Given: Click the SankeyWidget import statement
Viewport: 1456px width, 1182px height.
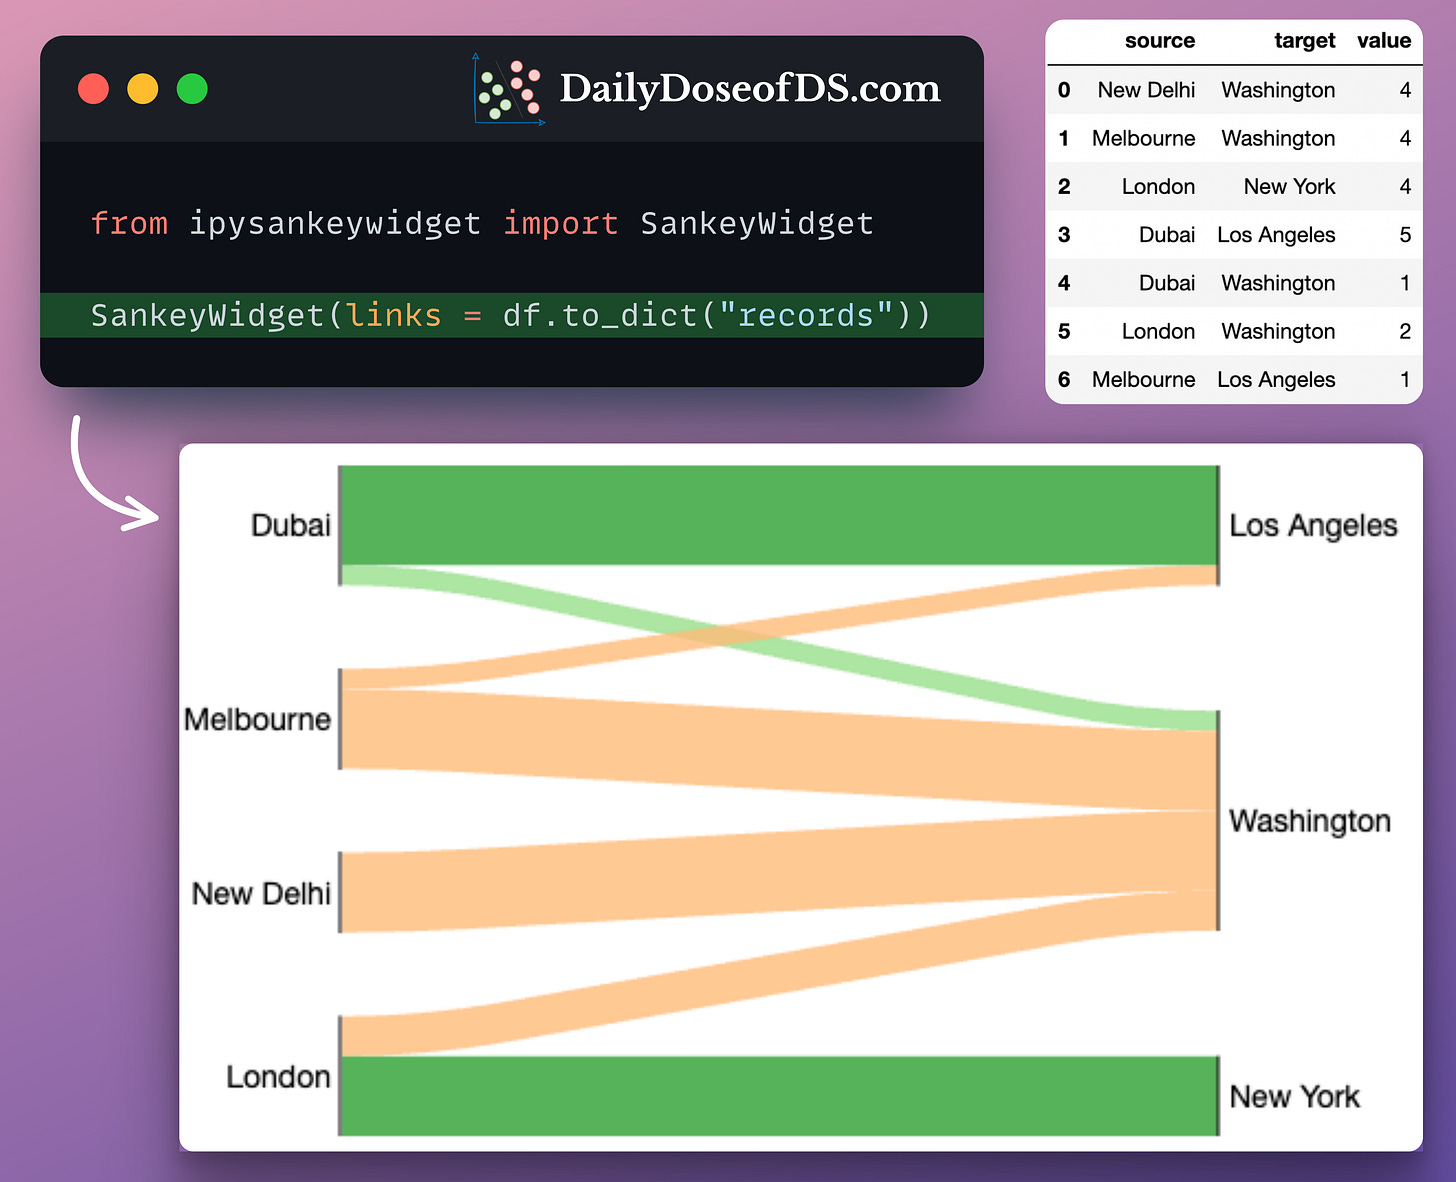Looking at the screenshot, I should click(481, 223).
